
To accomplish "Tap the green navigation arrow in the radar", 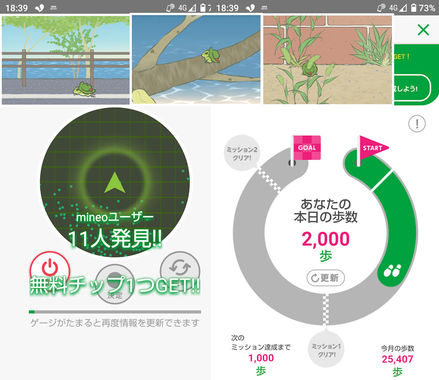I will pos(114,183).
